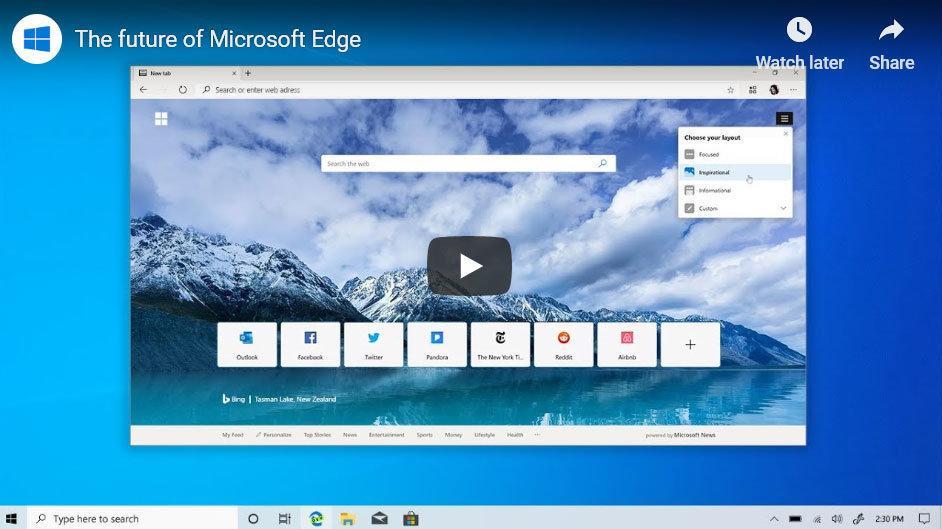
Task: Click the Search the web box
Action: click(468, 163)
